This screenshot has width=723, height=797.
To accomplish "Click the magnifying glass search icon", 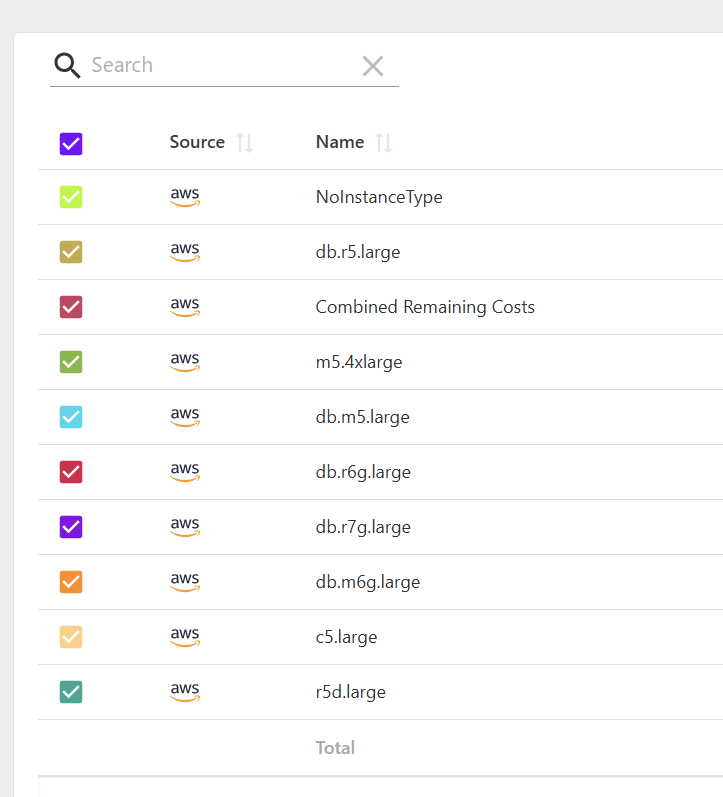I will point(67,66).
